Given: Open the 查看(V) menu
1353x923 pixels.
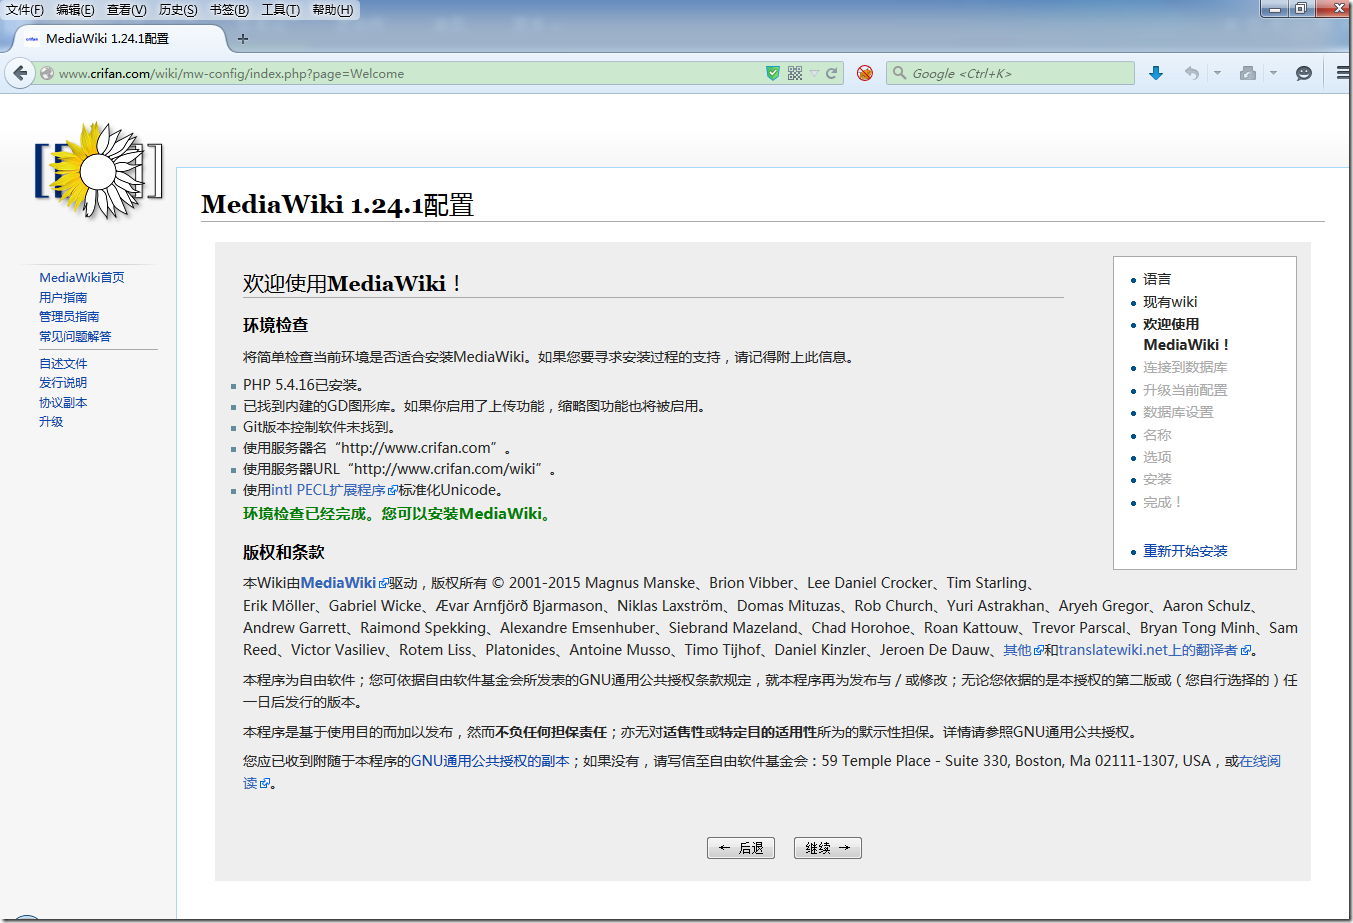Looking at the screenshot, I should coord(126,10).
